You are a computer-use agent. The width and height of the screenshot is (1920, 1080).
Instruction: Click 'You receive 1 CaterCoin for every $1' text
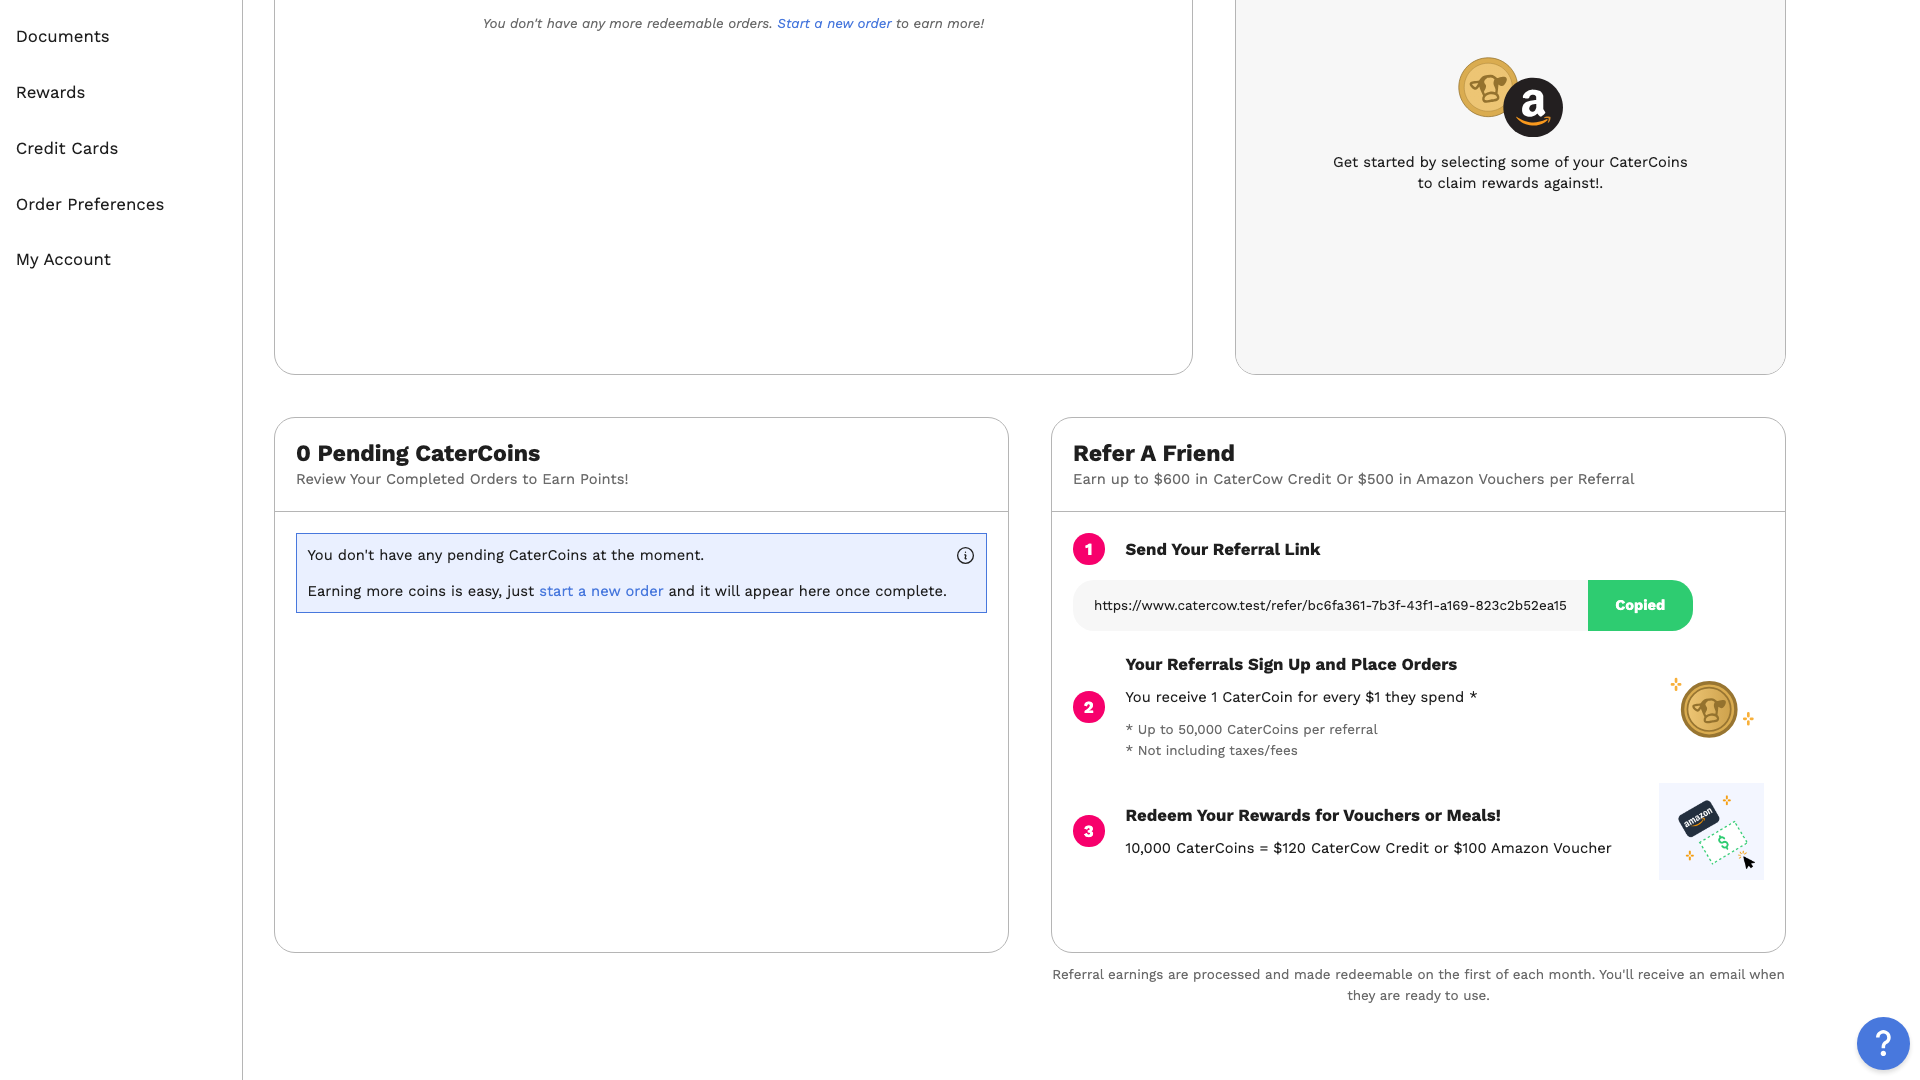(x=1301, y=697)
